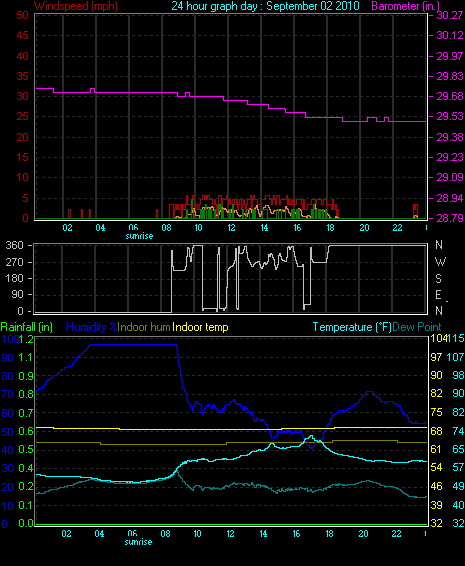Click the Indoor temp legend label
This screenshot has width=465, height=566.
(x=200, y=327)
